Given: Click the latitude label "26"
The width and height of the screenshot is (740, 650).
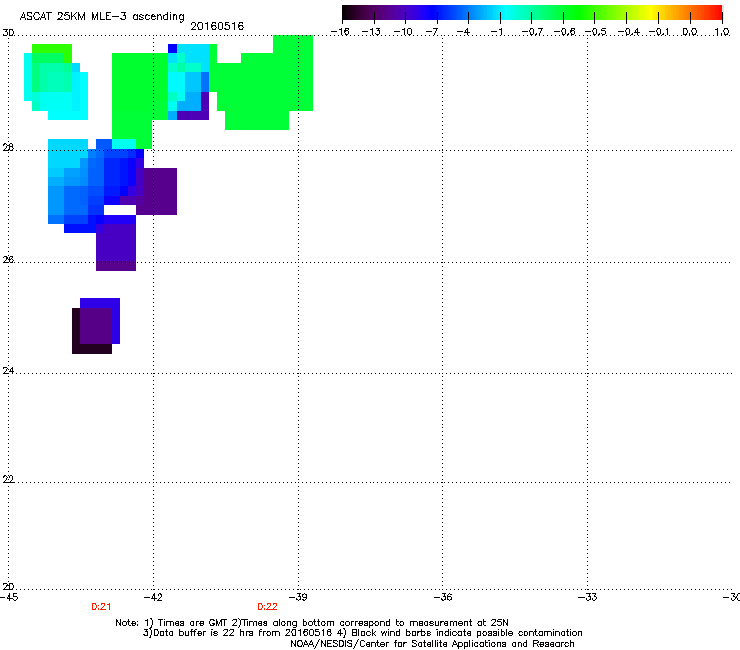Looking at the screenshot, I should [8, 259].
